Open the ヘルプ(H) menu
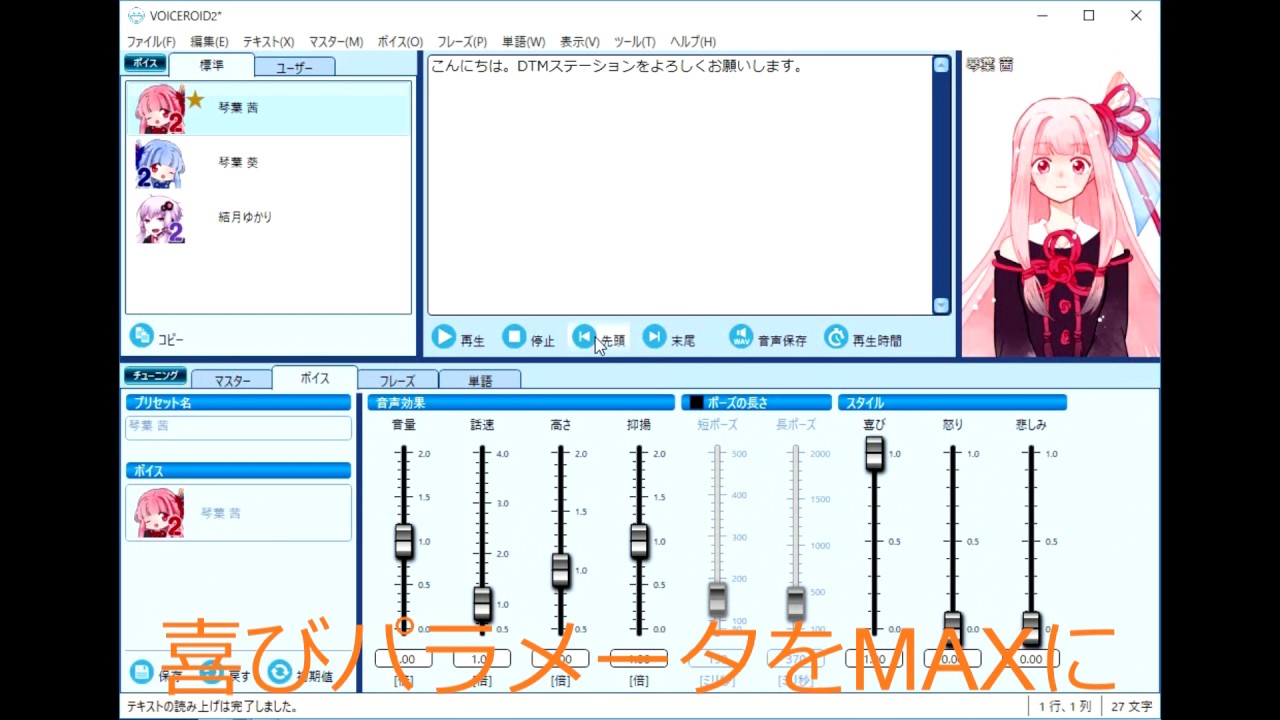Image resolution: width=1280 pixels, height=720 pixels. [x=692, y=42]
